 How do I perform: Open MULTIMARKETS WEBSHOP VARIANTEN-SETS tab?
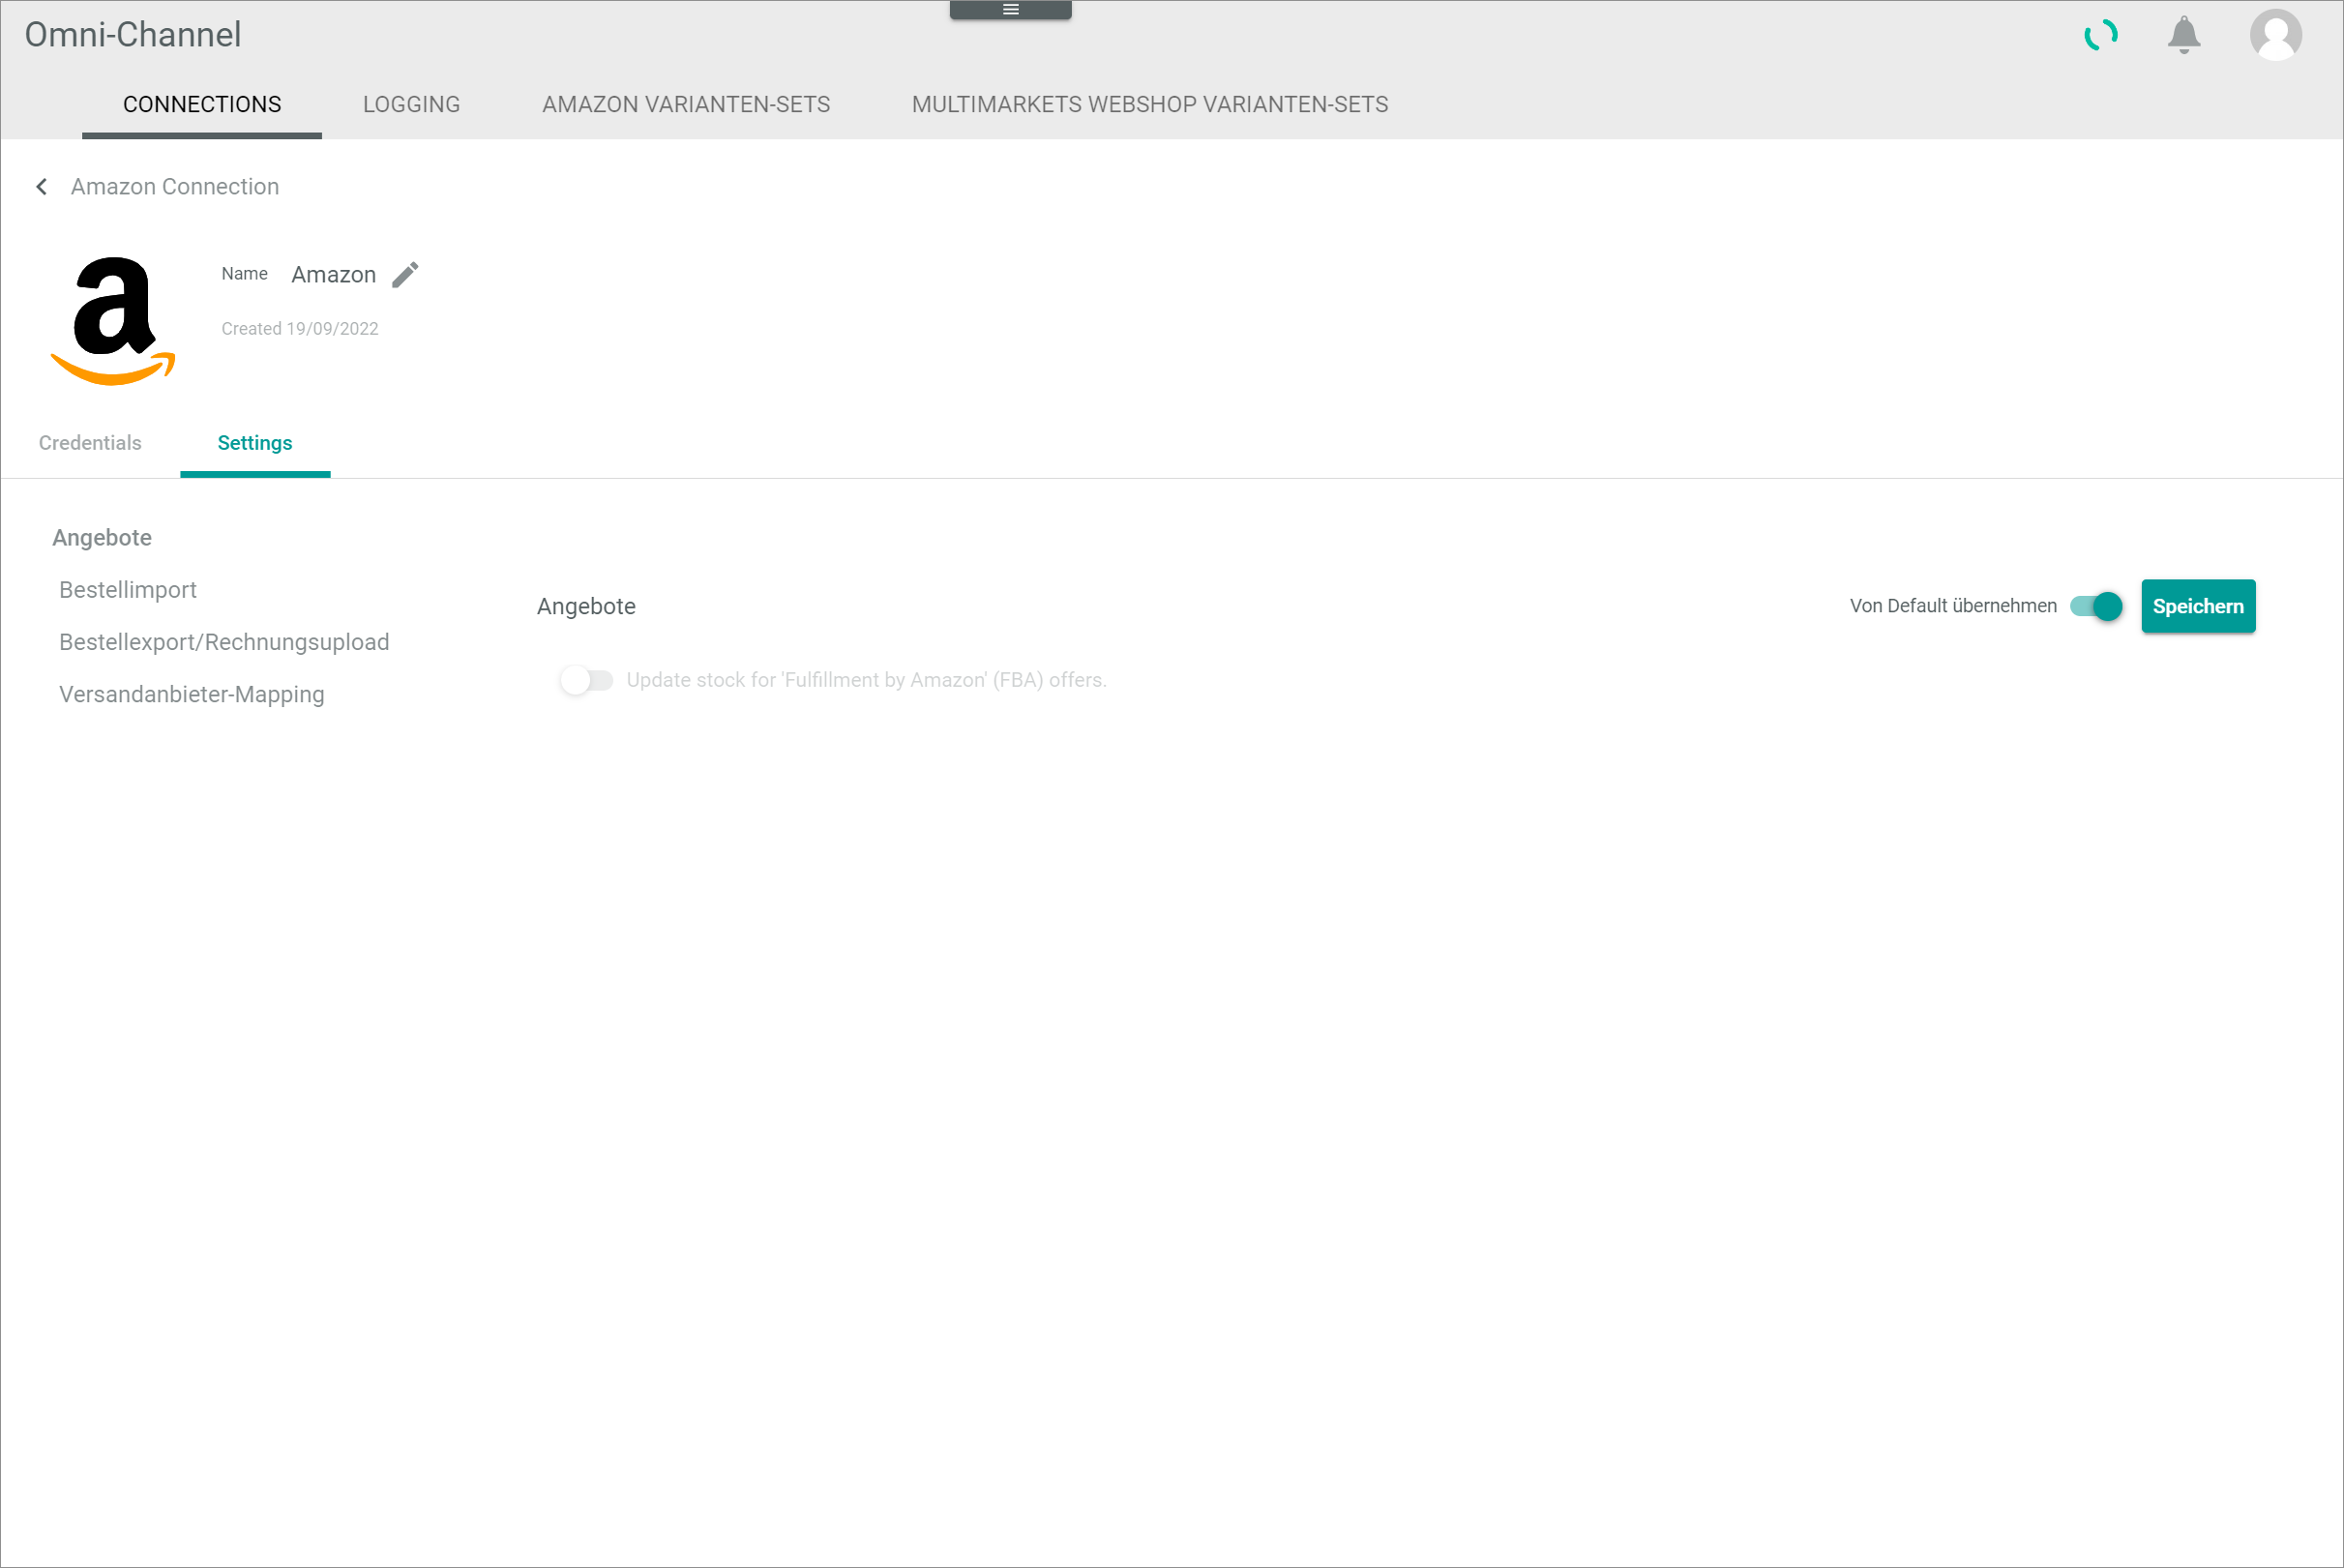tap(1150, 104)
